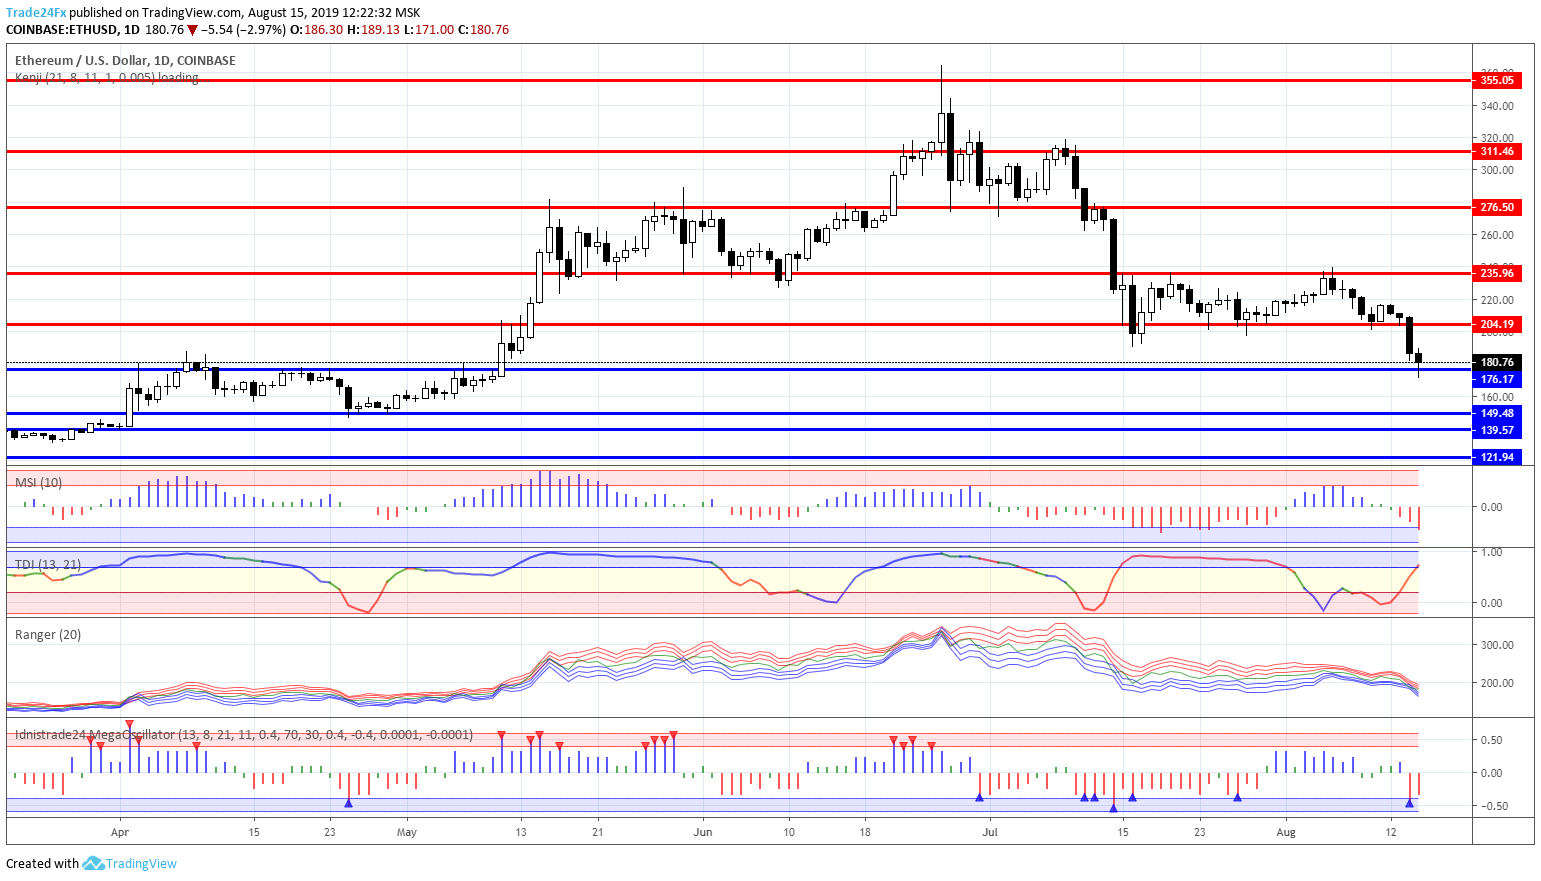Click the Aug date on time axis
The height and width of the screenshot is (881, 1541).
(1286, 831)
